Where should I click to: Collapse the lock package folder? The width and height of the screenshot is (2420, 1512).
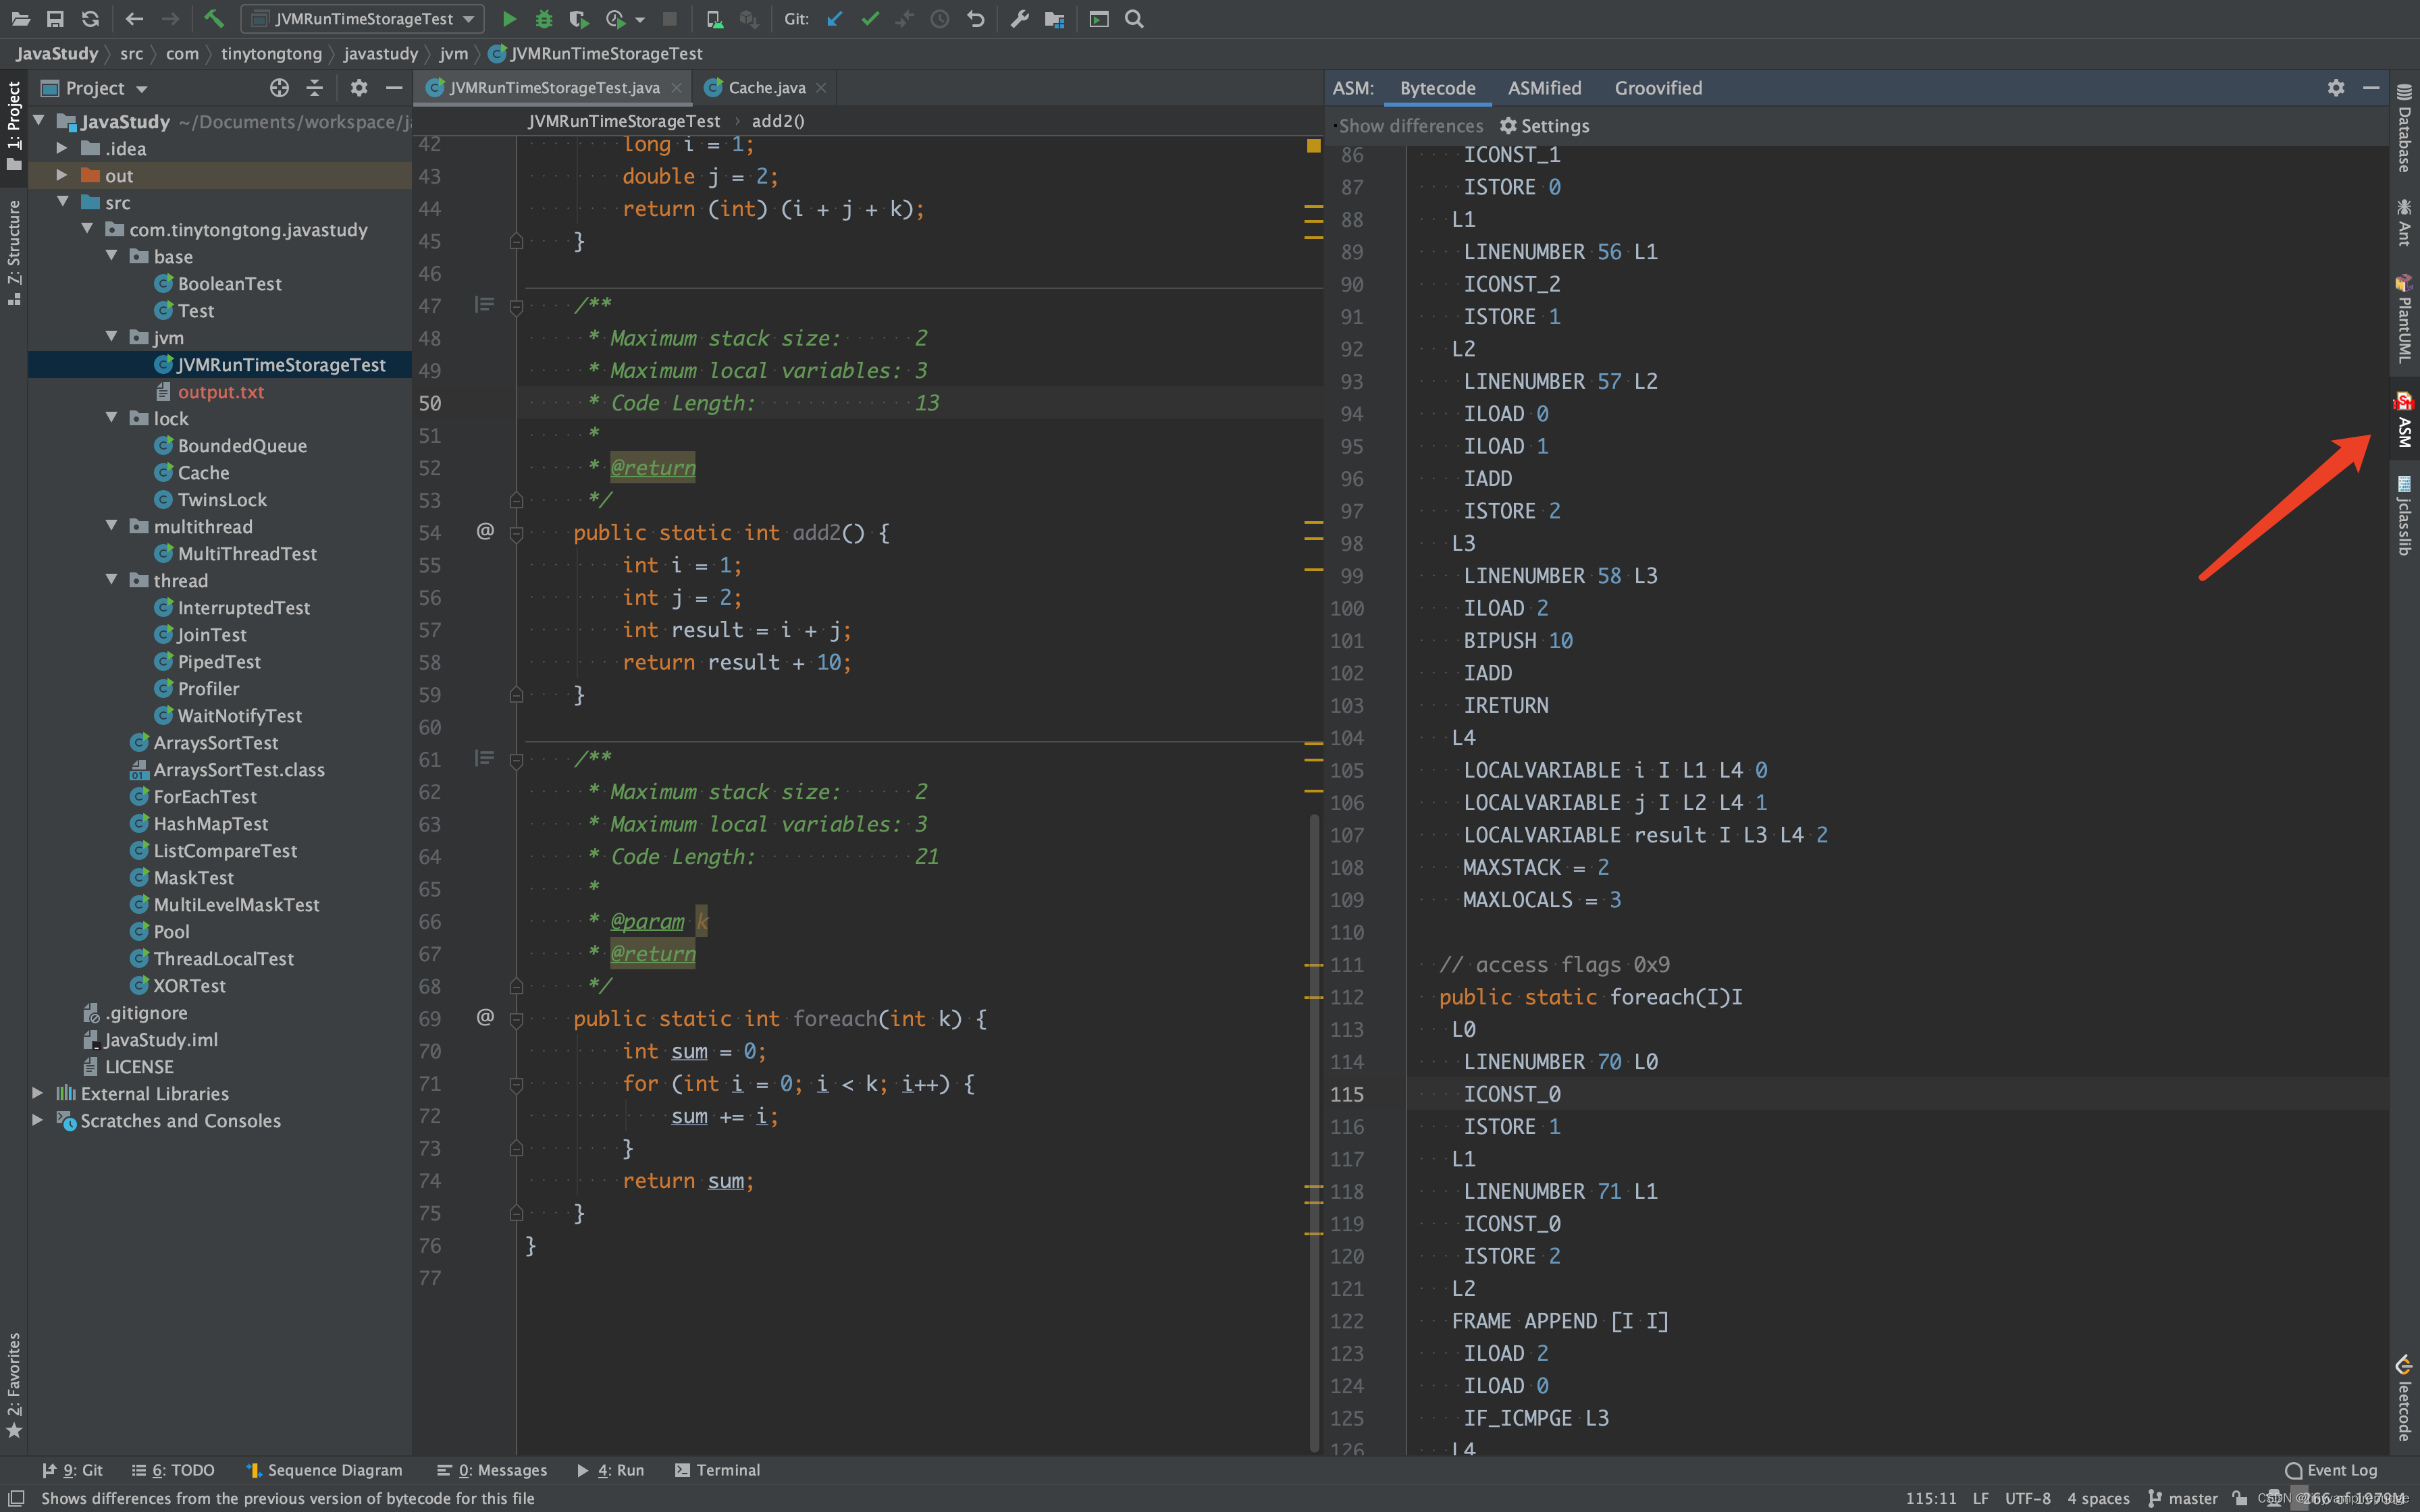coord(112,418)
